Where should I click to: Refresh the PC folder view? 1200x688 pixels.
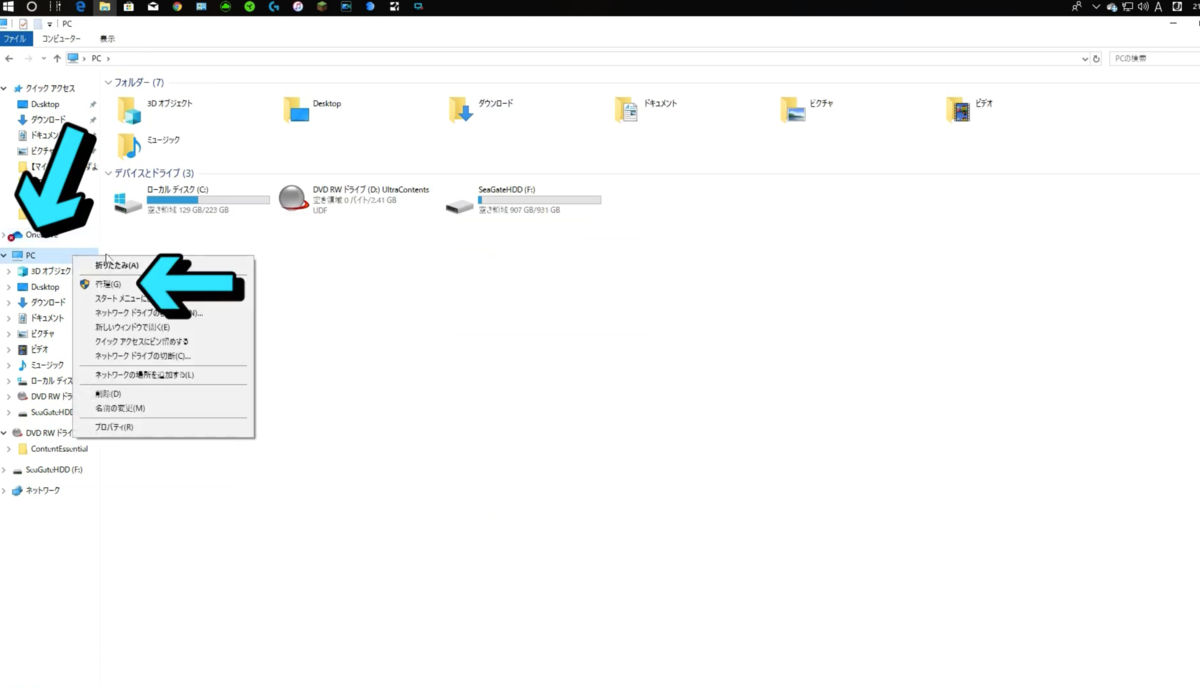coord(1096,59)
